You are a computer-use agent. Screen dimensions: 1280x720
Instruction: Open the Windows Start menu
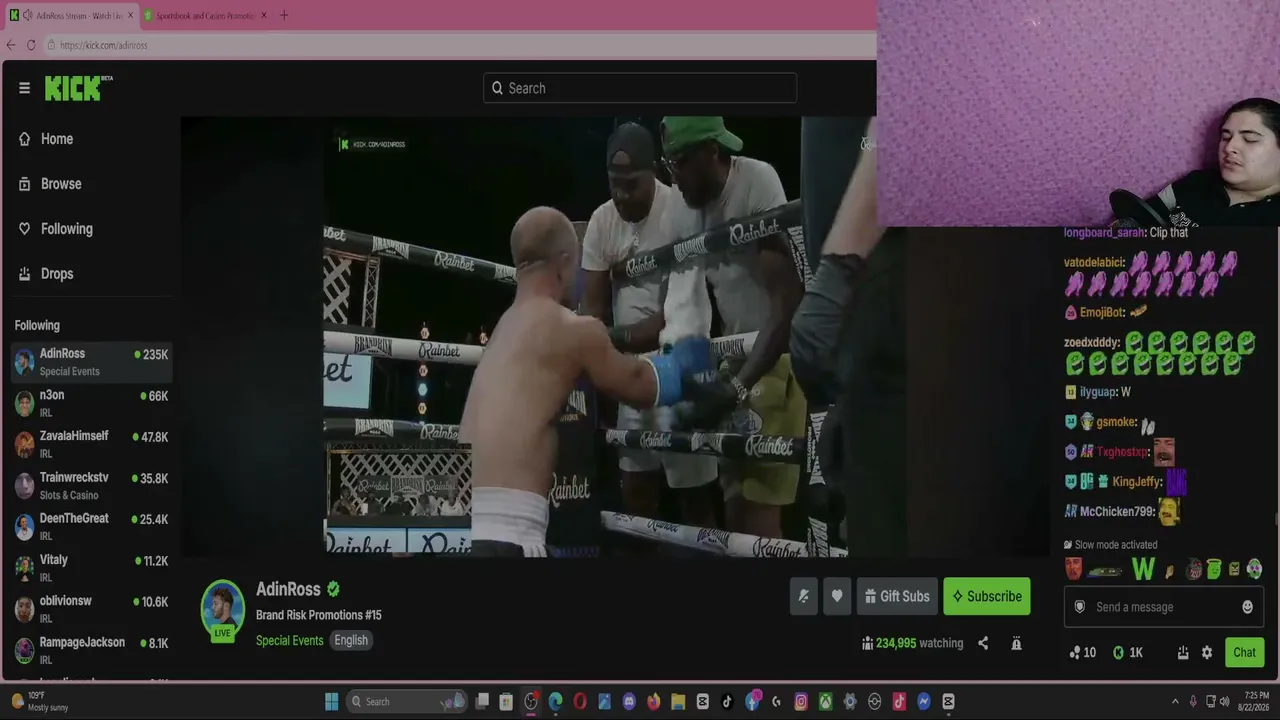pyautogui.click(x=332, y=701)
